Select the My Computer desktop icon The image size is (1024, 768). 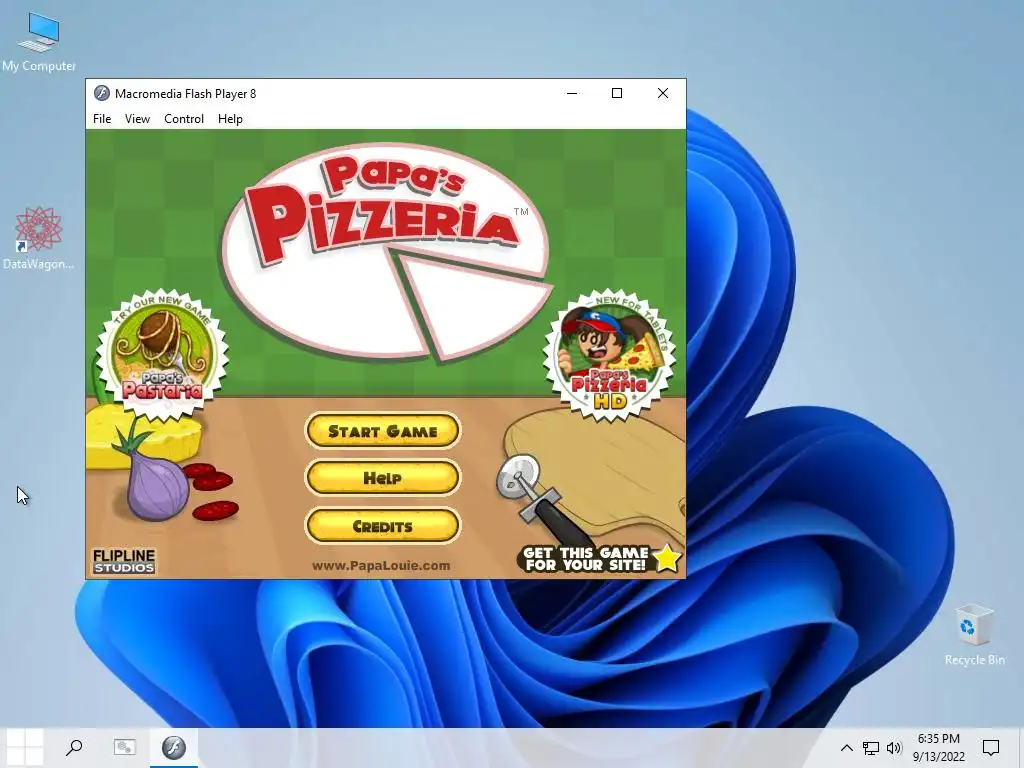[x=39, y=42]
